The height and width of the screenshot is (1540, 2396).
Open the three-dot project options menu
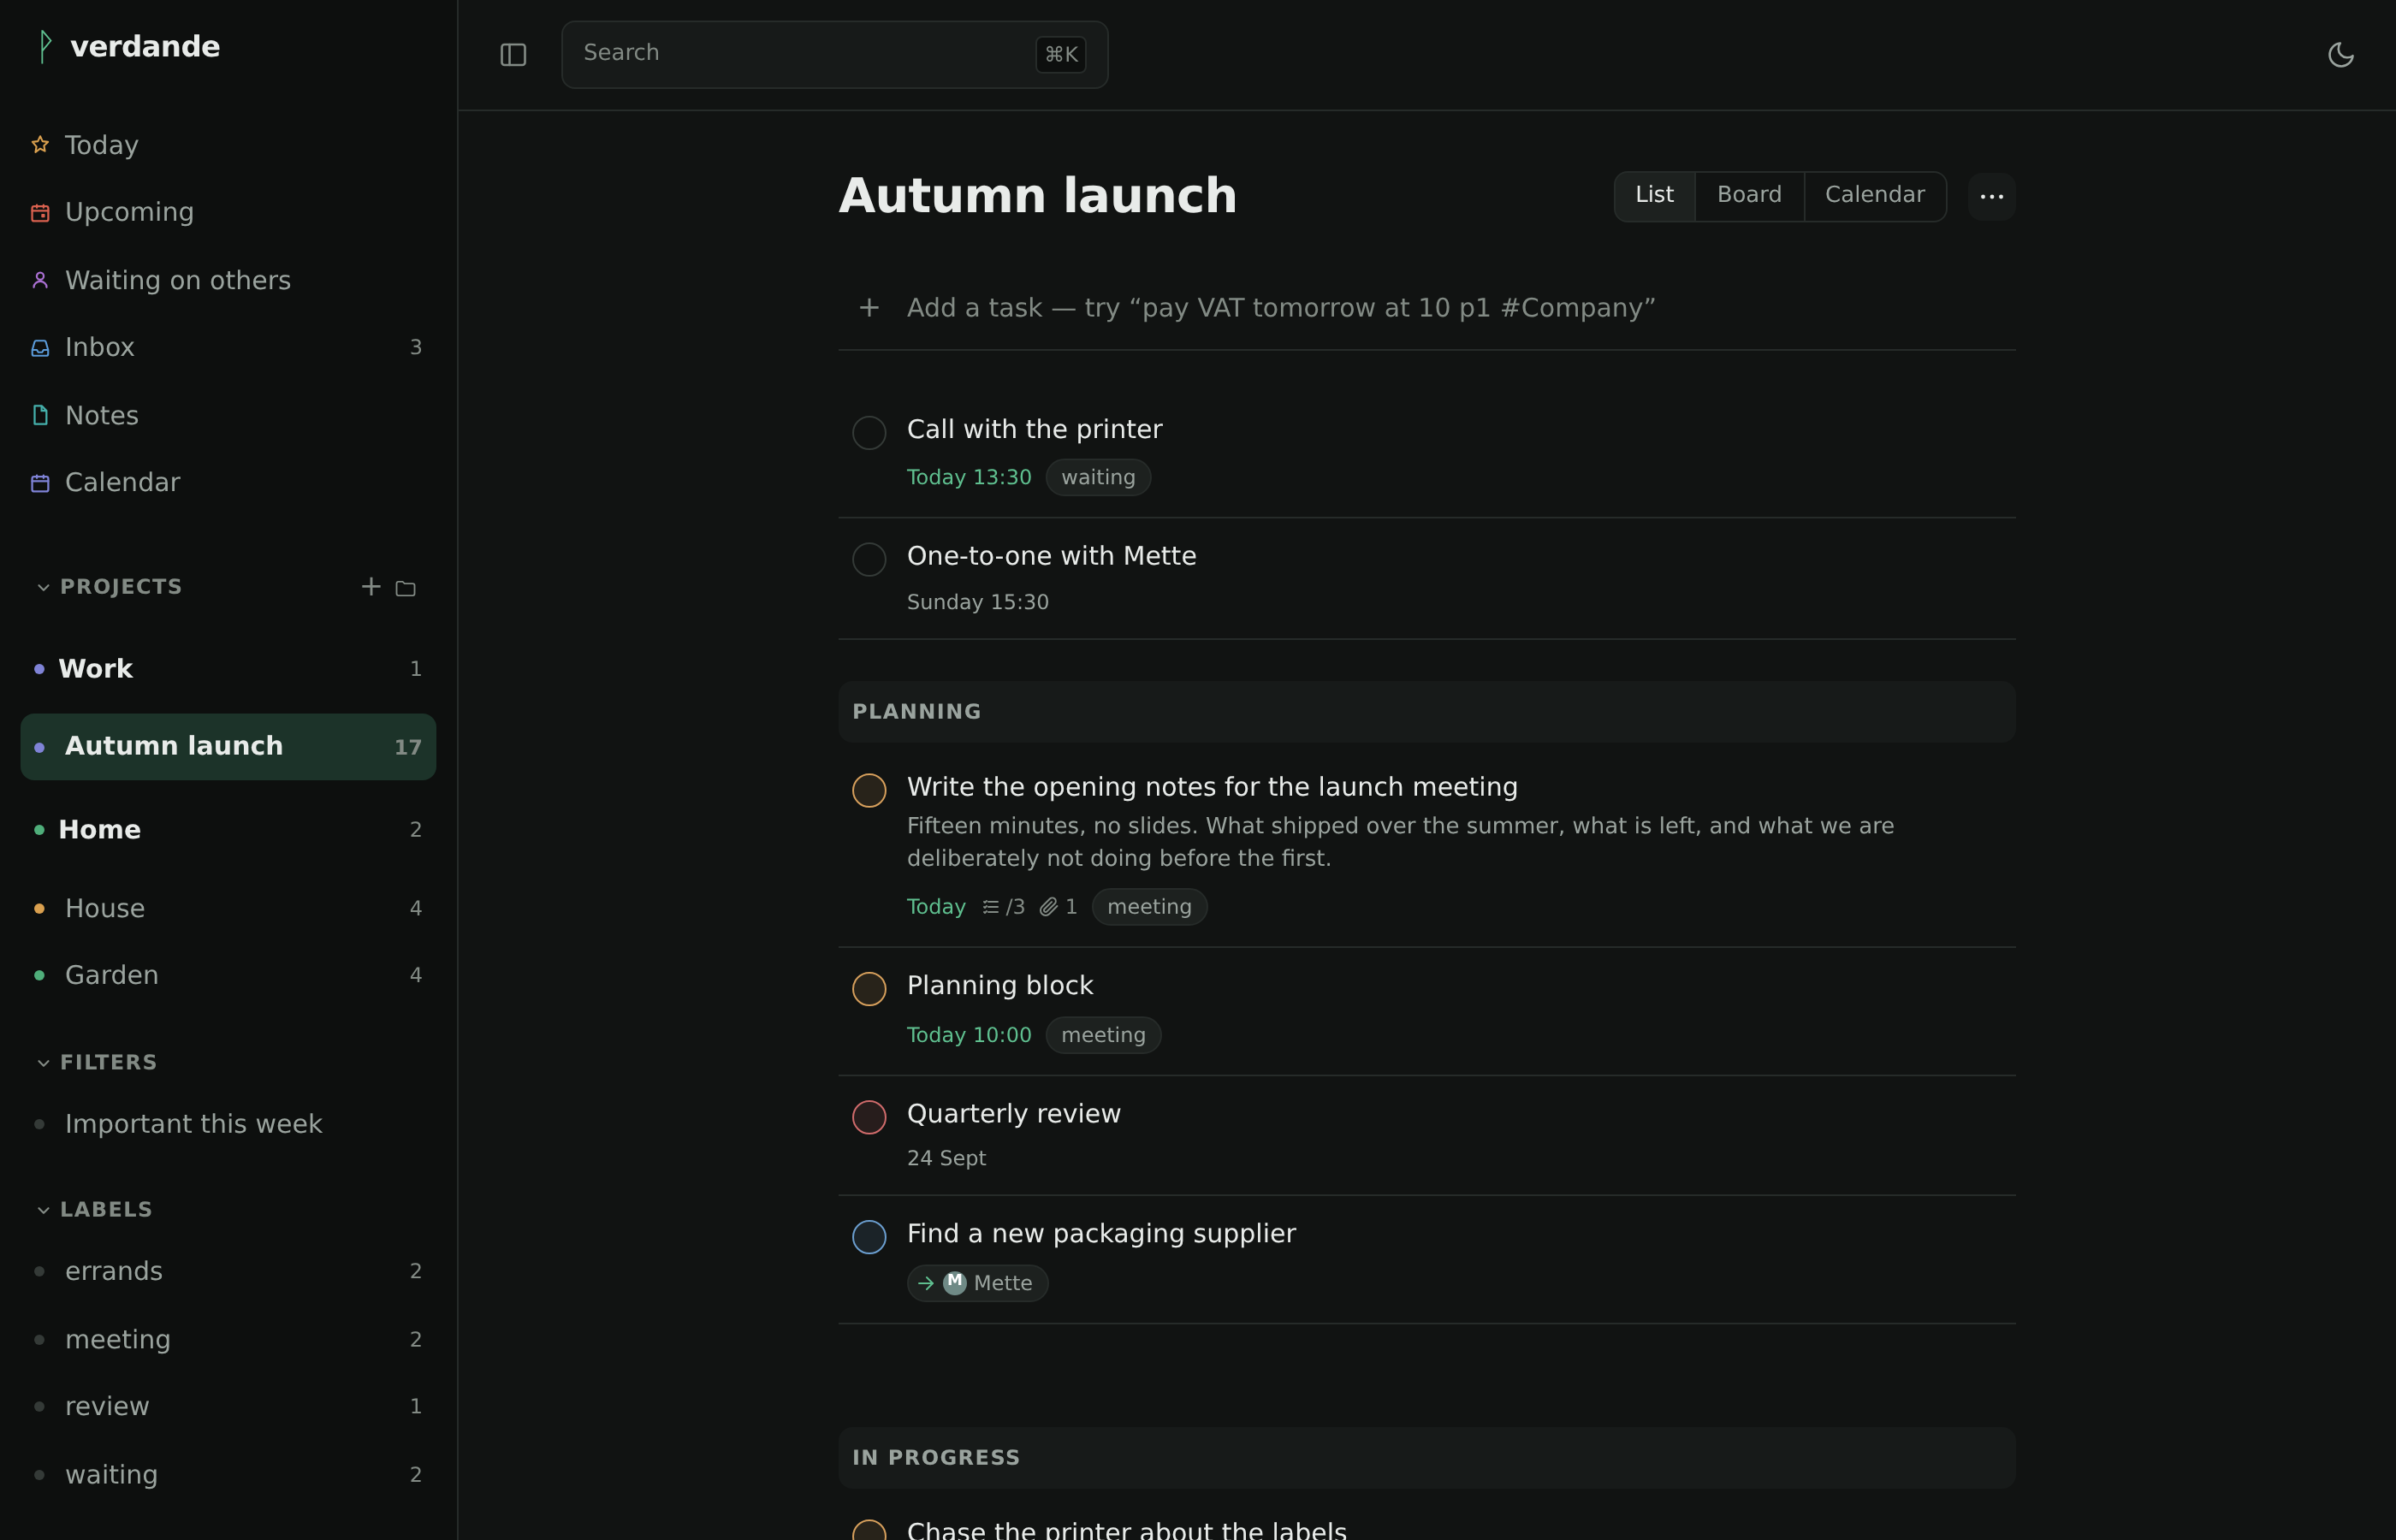click(1991, 196)
